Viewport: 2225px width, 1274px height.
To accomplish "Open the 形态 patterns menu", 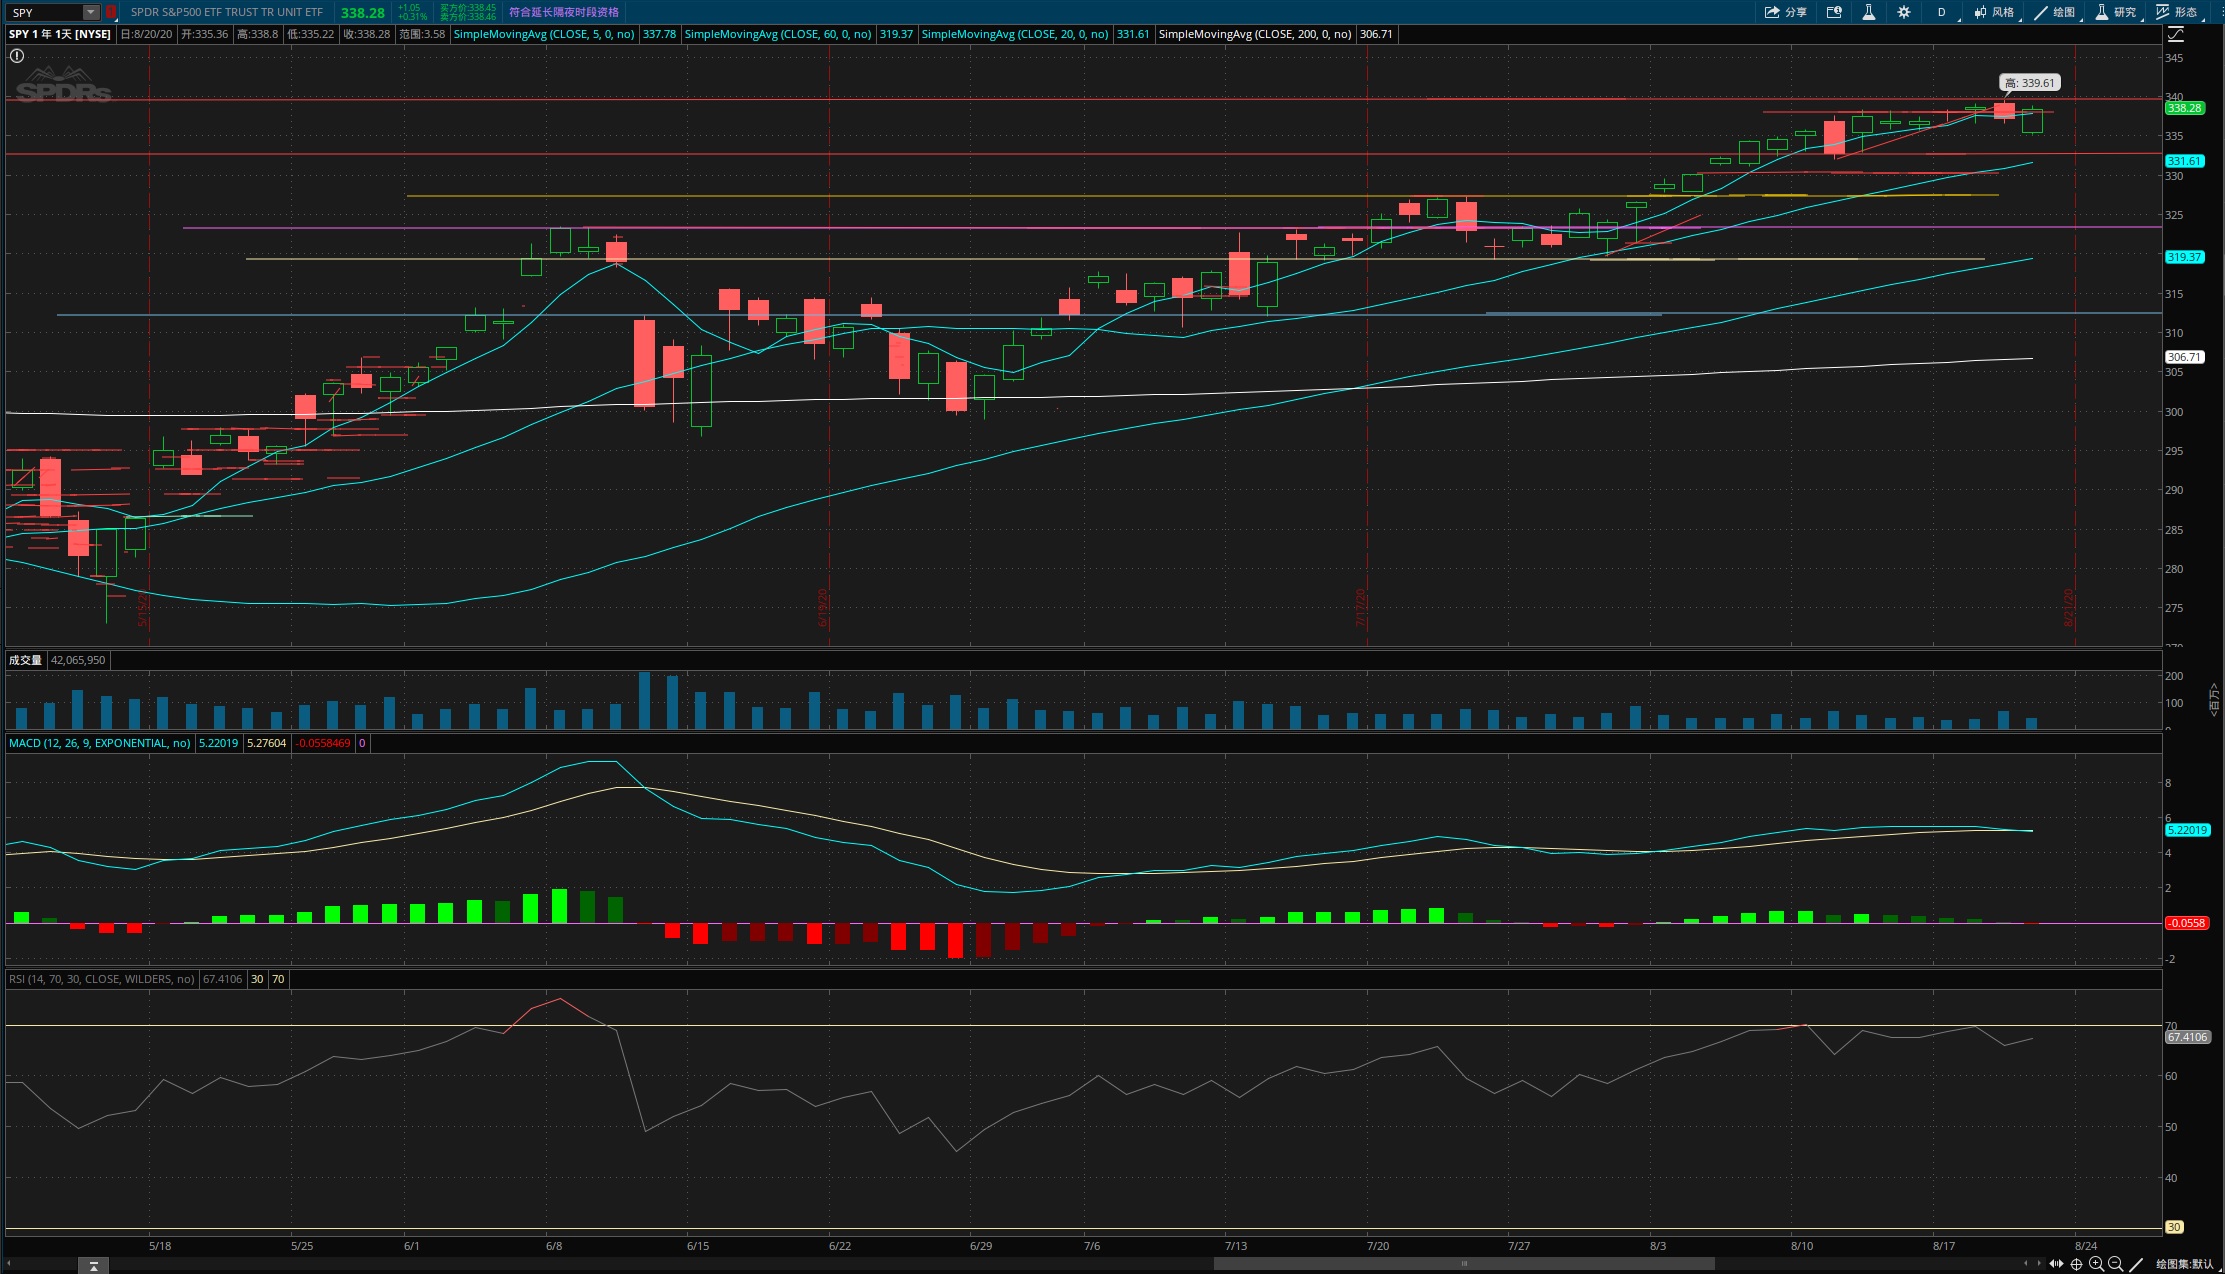I will point(2177,12).
